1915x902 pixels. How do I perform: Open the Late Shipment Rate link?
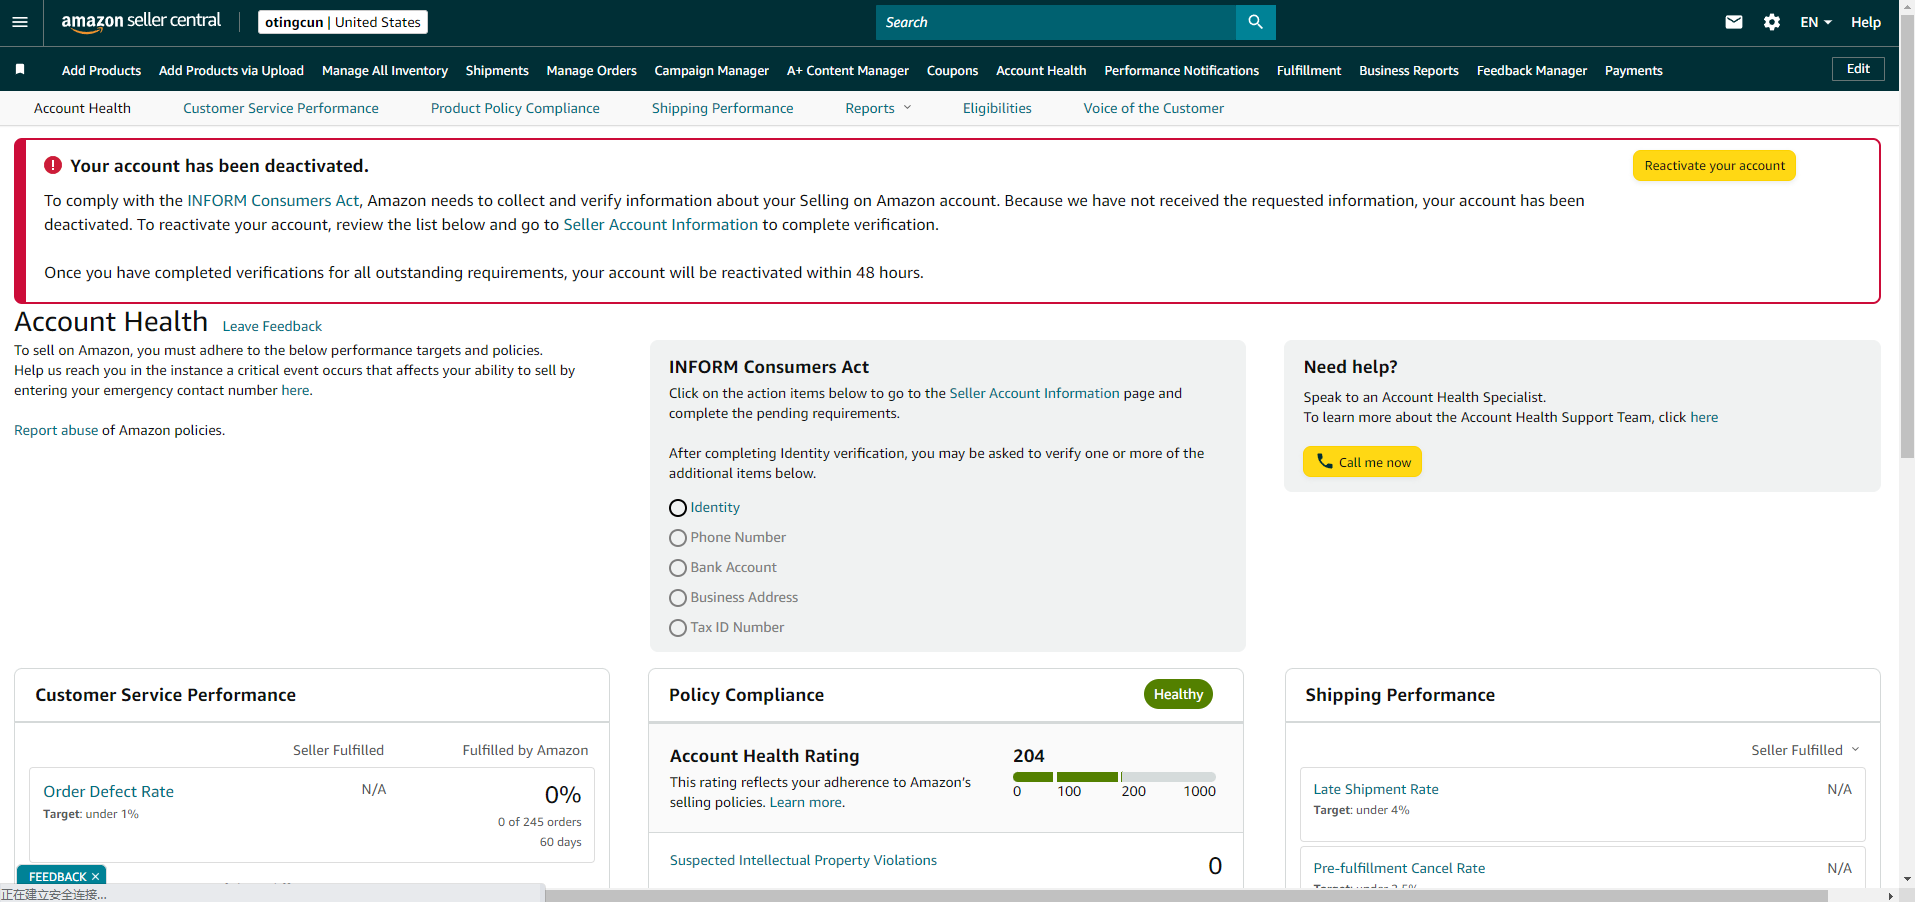click(x=1375, y=789)
